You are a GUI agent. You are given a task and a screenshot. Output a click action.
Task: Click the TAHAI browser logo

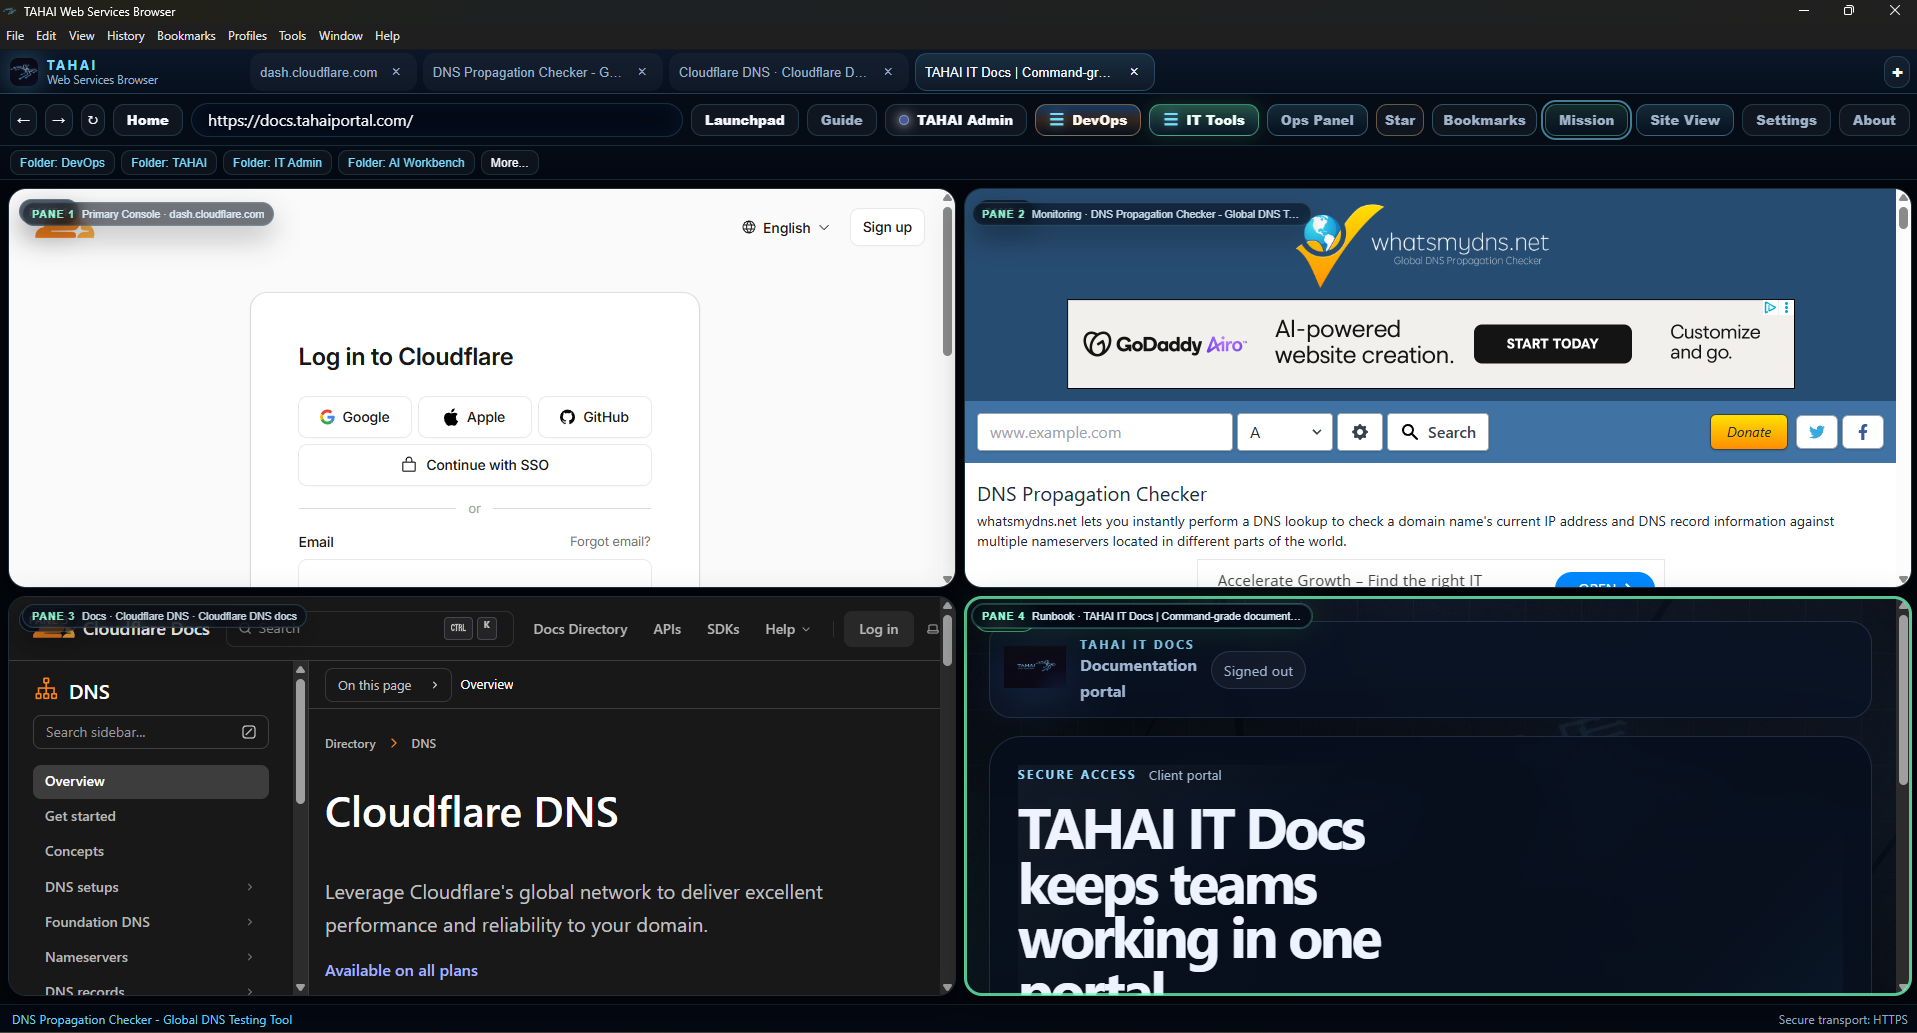click(x=24, y=72)
